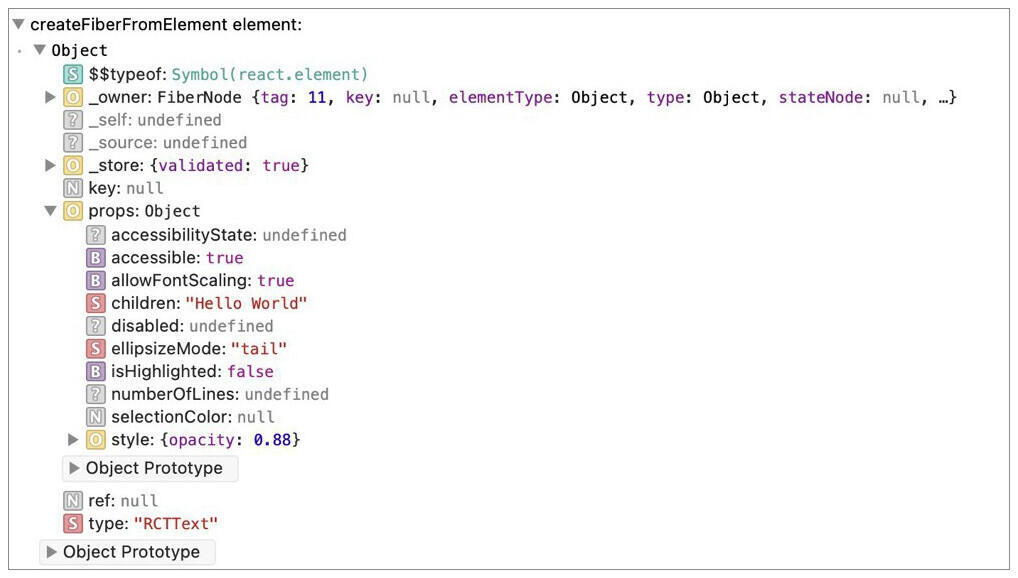
Task: Click the object icon next to _store
Action: tap(73, 166)
